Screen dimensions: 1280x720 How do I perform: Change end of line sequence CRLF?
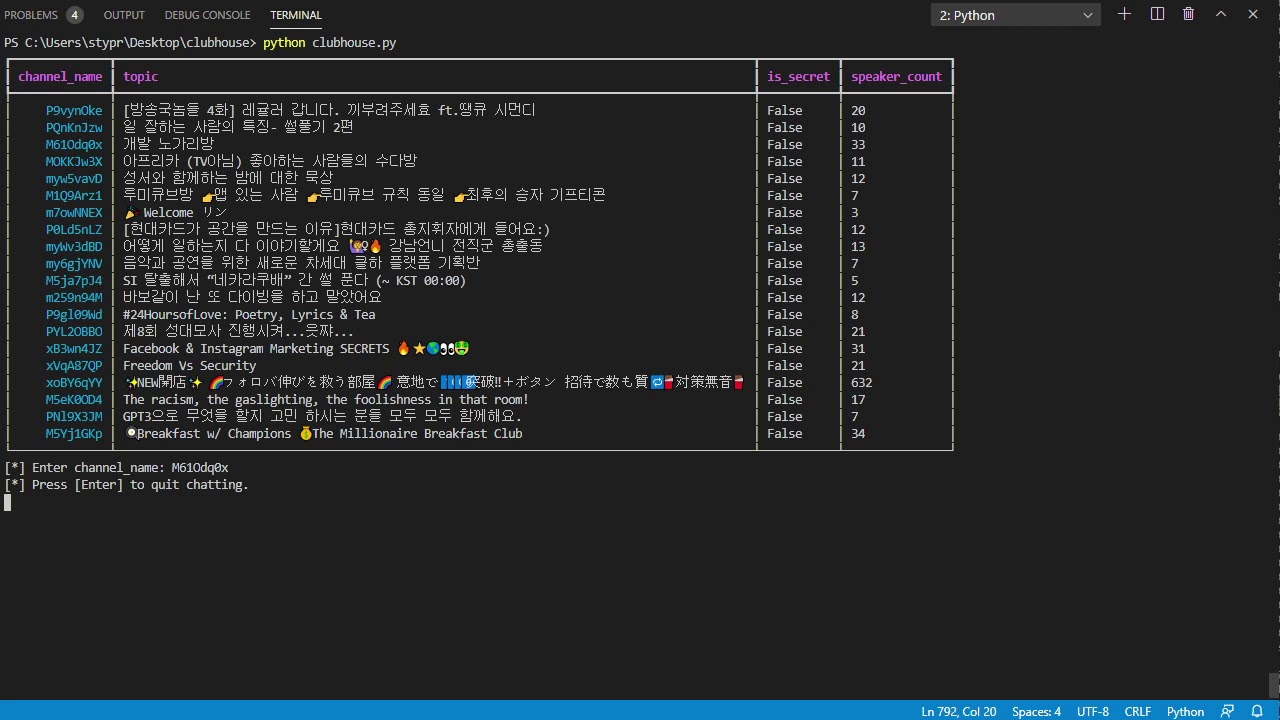[x=1138, y=711]
